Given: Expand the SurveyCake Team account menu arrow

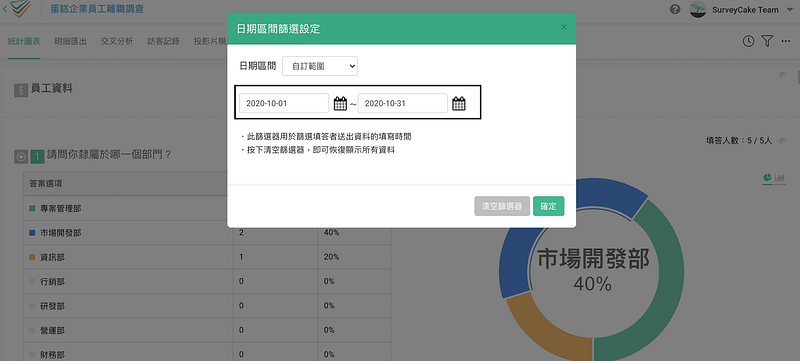Looking at the screenshot, I should (x=790, y=10).
